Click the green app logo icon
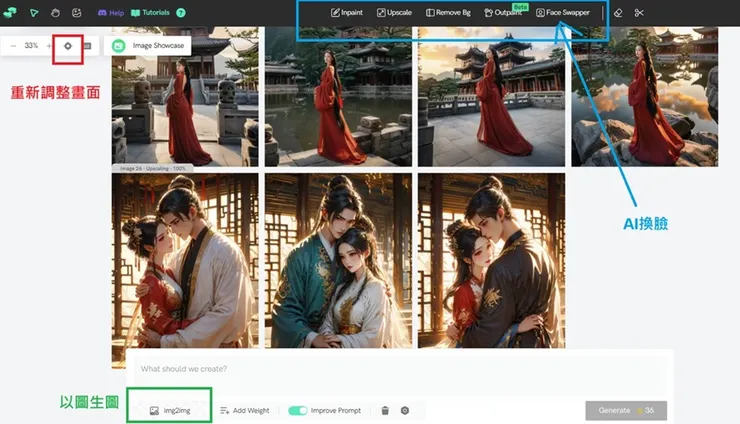The image size is (740, 424). 9,12
